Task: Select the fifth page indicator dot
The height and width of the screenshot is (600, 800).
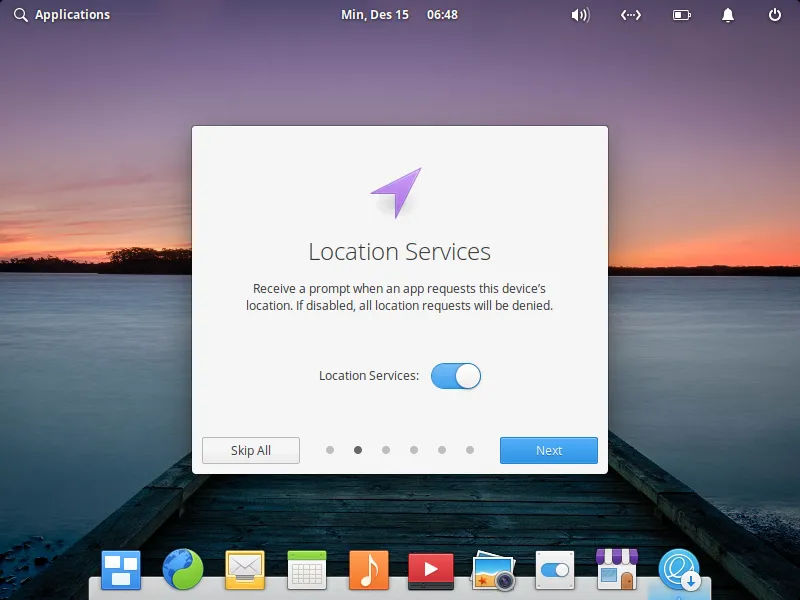Action: (442, 450)
